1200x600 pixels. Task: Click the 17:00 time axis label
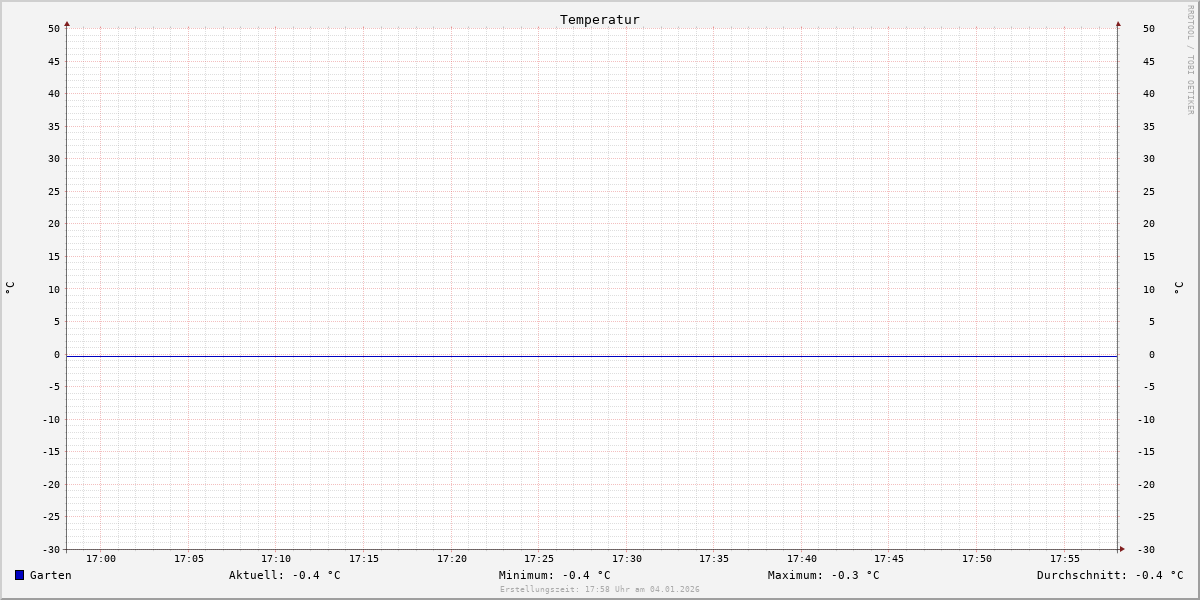tap(101, 559)
